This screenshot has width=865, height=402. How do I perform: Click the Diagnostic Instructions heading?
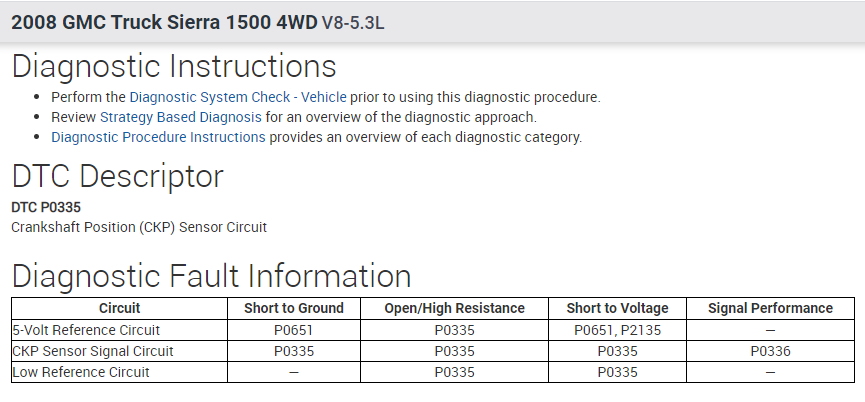click(x=174, y=67)
